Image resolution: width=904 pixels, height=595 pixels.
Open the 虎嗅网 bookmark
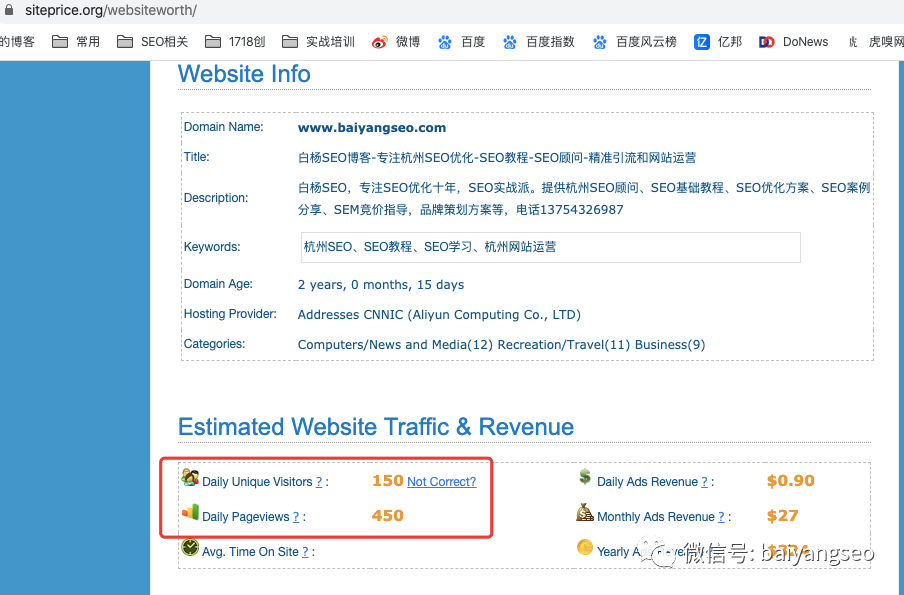(x=875, y=42)
